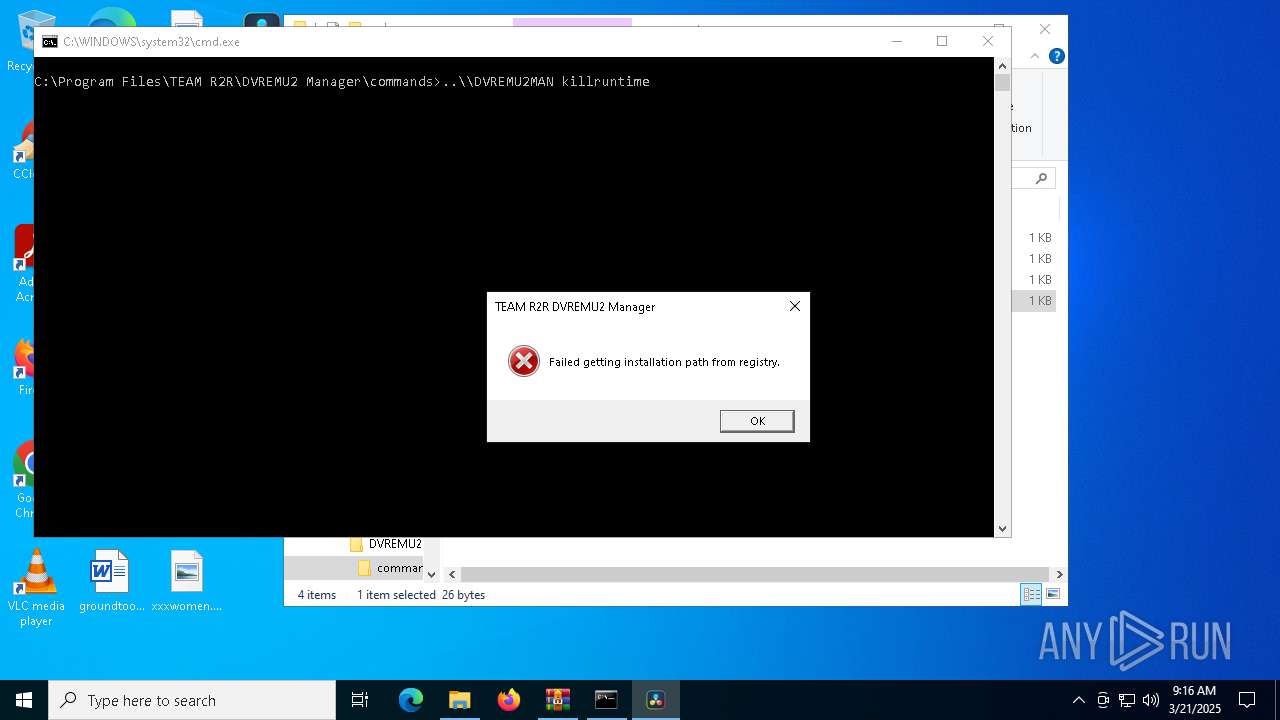Select the DVREMU2 folder in Explorer tree

[x=386, y=544]
